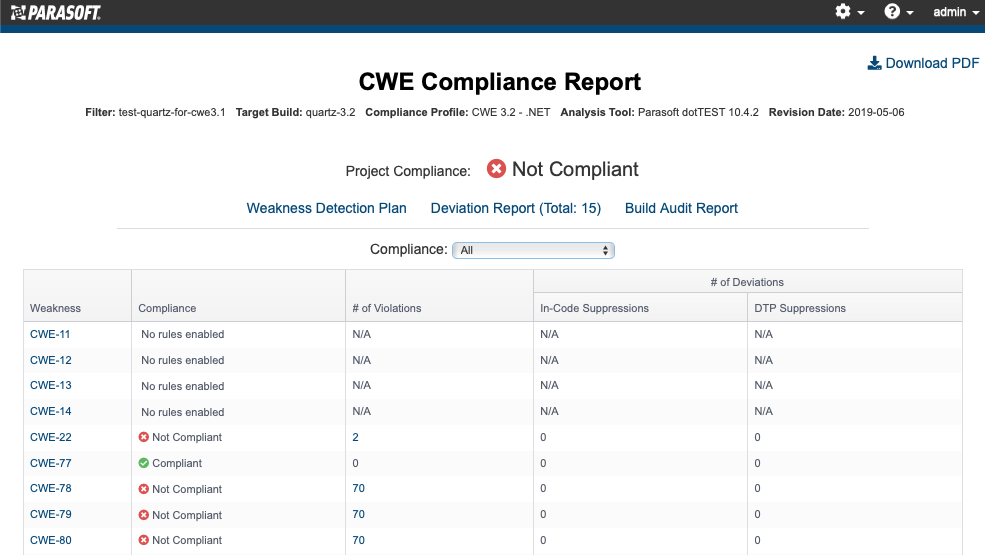
Task: Click the Not Compliant project status icon
Action: pyautogui.click(x=496, y=168)
